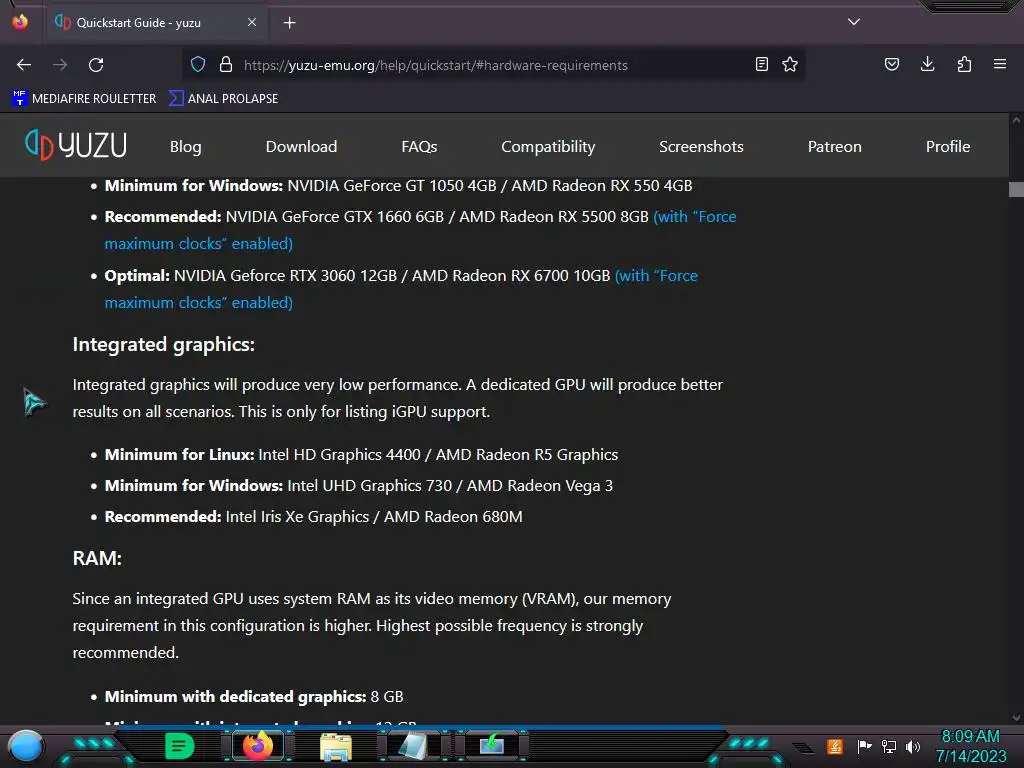Open the Screenshots page

coord(701,146)
